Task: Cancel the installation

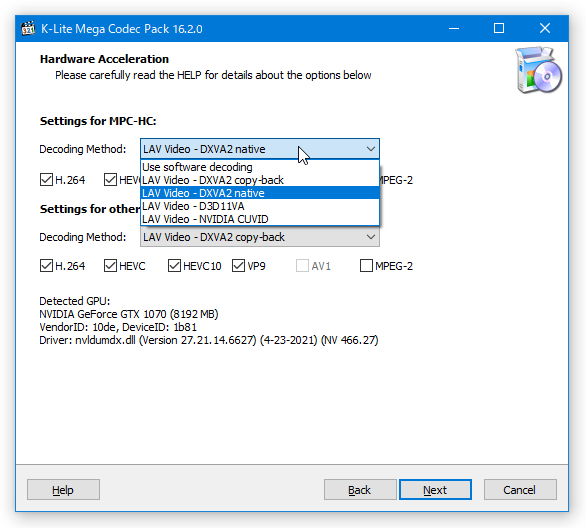Action: (x=520, y=490)
